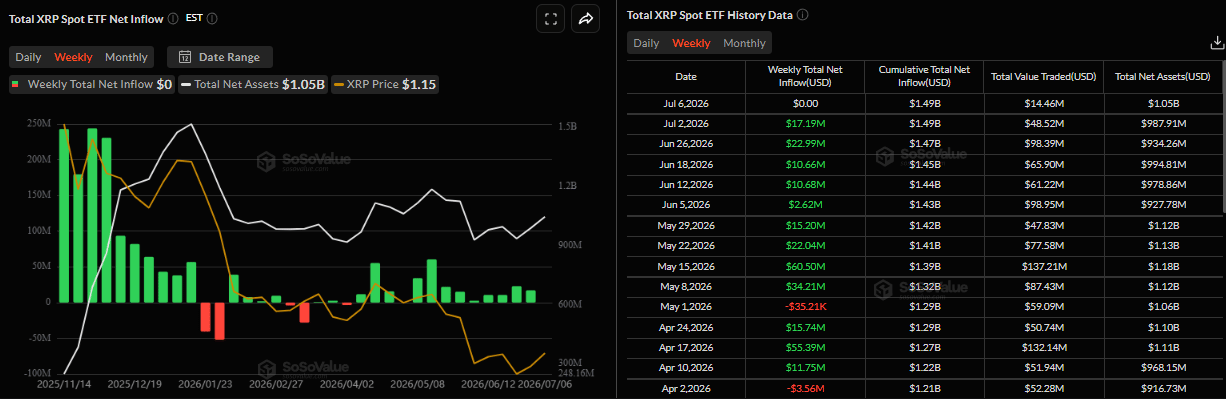Click the Jul 6,2026 date cell

click(686, 104)
